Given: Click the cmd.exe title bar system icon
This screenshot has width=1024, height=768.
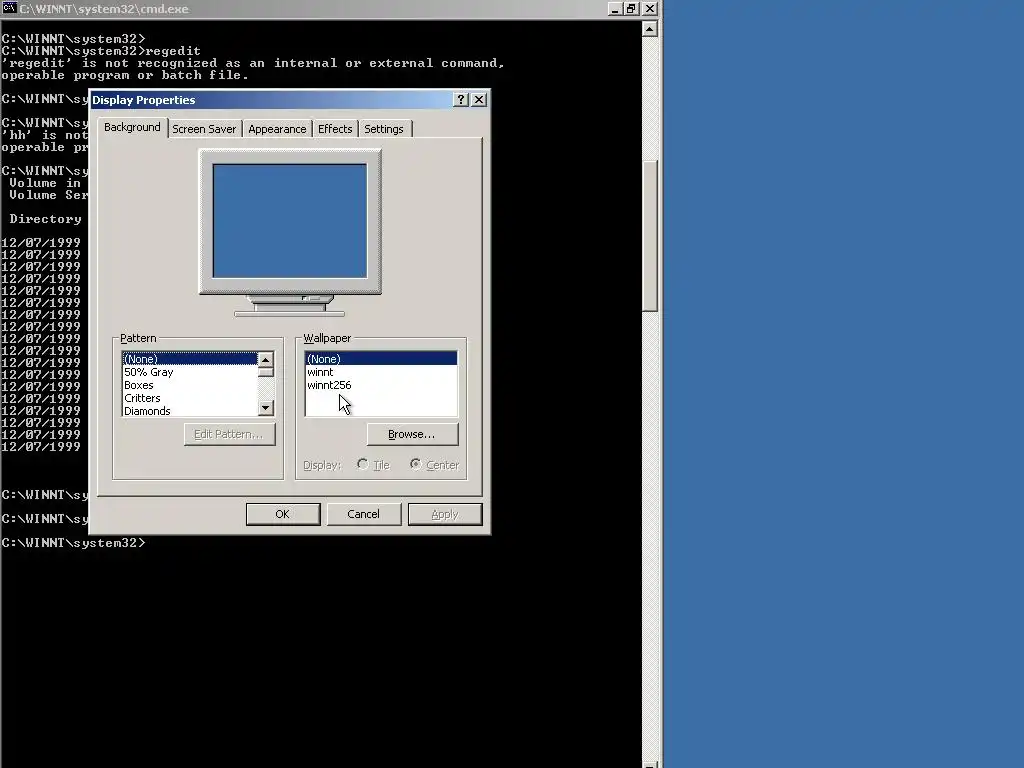Looking at the screenshot, I should (x=9, y=8).
